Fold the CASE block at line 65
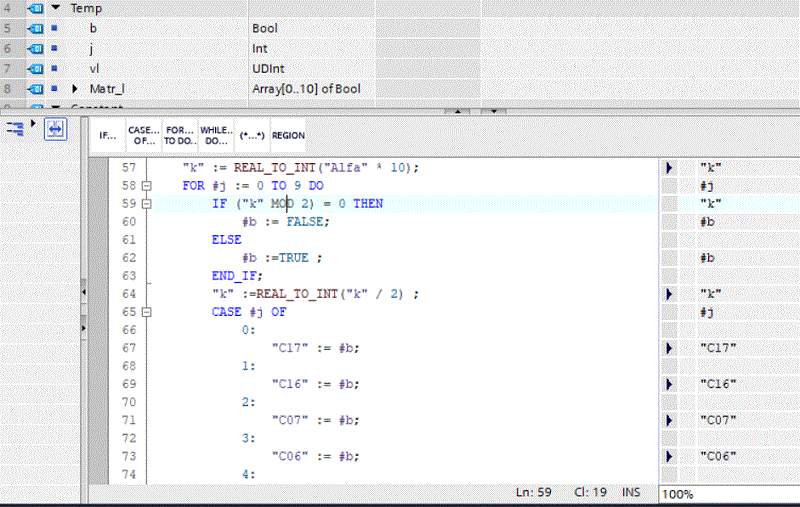Viewport: 800px width, 507px height. coord(146,312)
